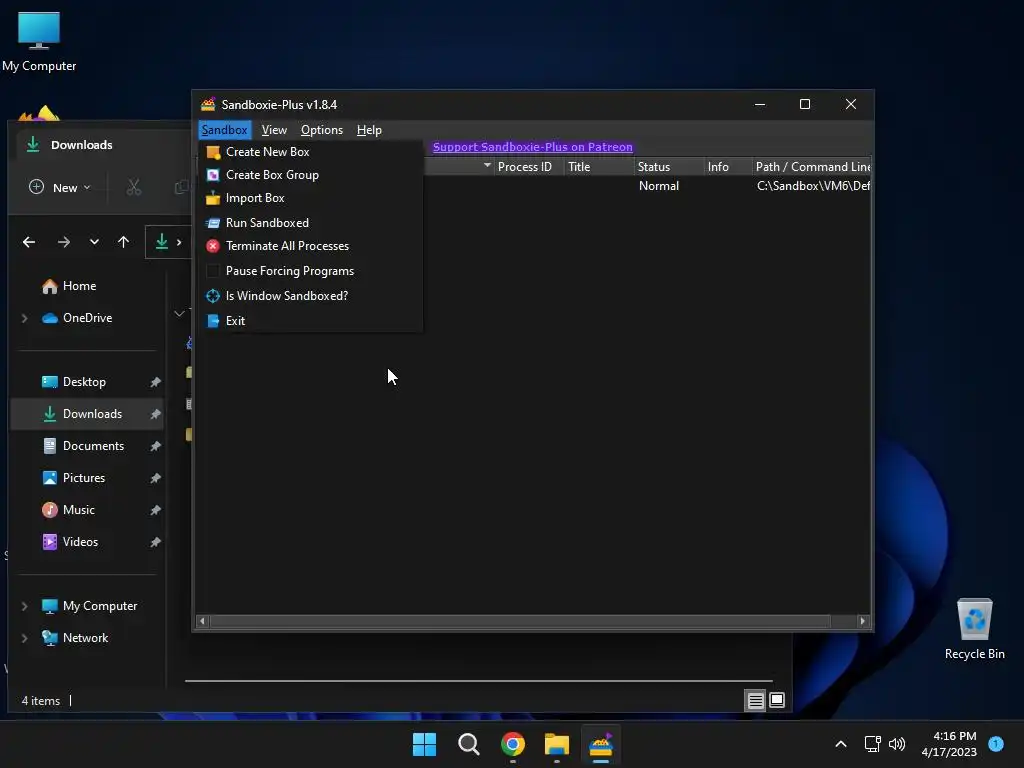Select the C:\Sandbox\VM6 path cell
The height and width of the screenshot is (768, 1024).
813,186
